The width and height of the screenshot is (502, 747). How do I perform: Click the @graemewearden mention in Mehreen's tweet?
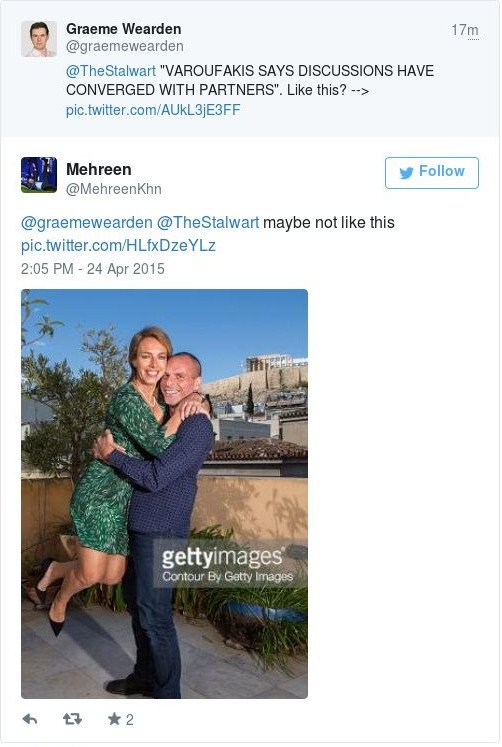(x=87, y=222)
